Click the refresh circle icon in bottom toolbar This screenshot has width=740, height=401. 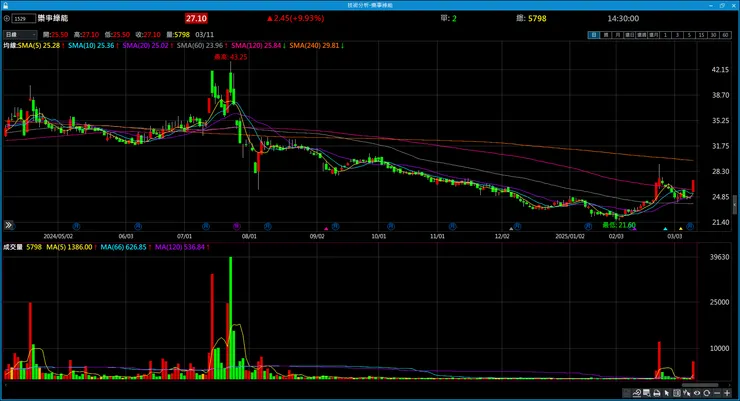click(706, 393)
